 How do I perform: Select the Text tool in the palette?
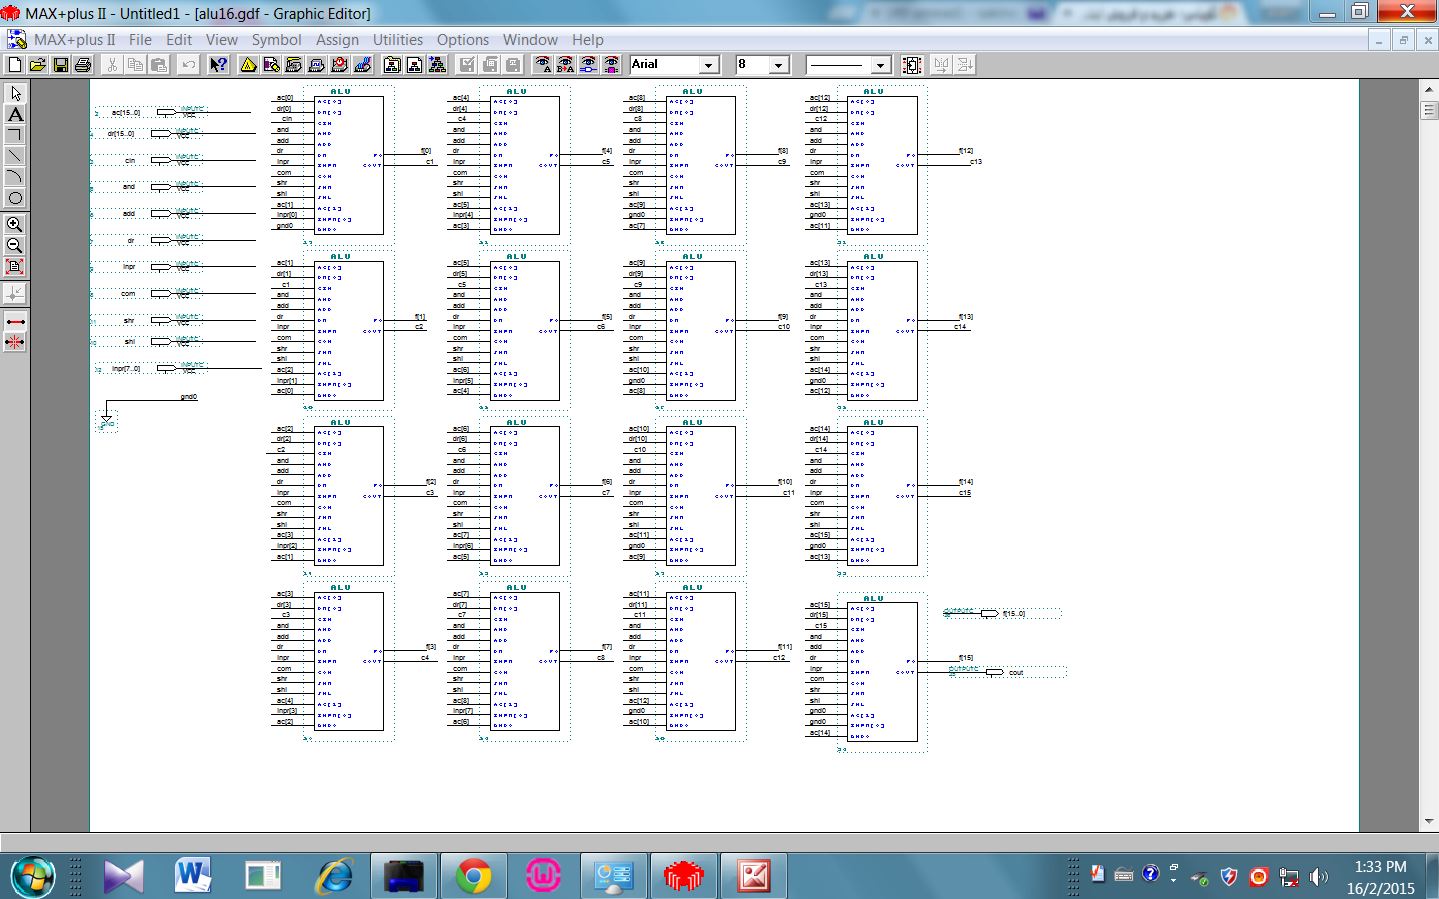15,114
